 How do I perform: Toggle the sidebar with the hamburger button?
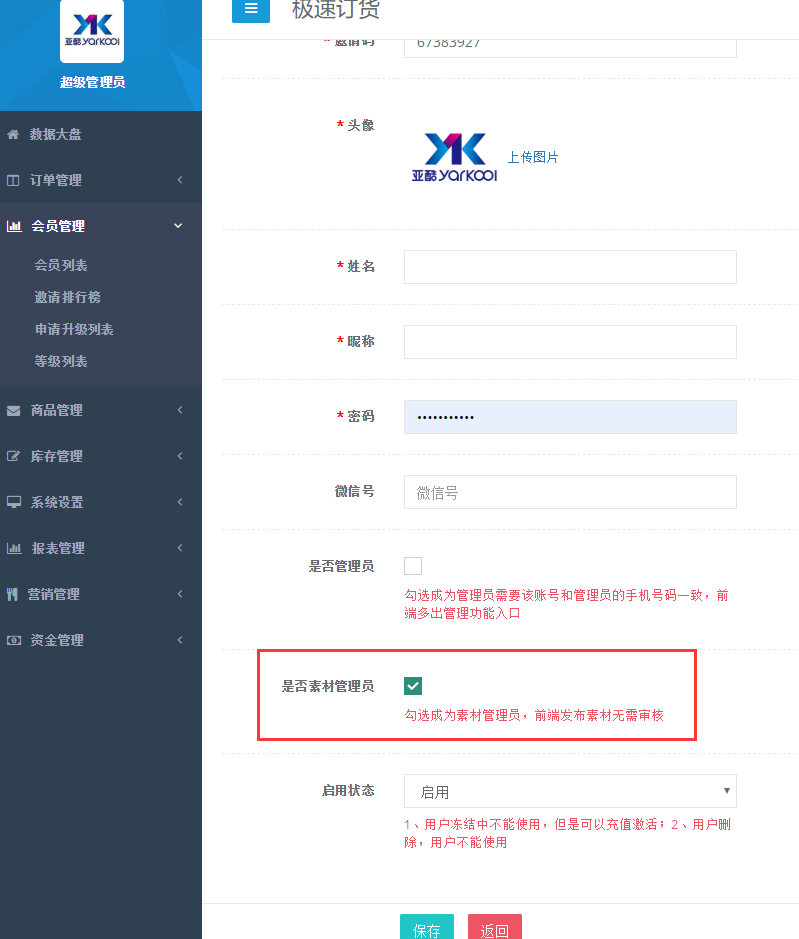pos(251,8)
